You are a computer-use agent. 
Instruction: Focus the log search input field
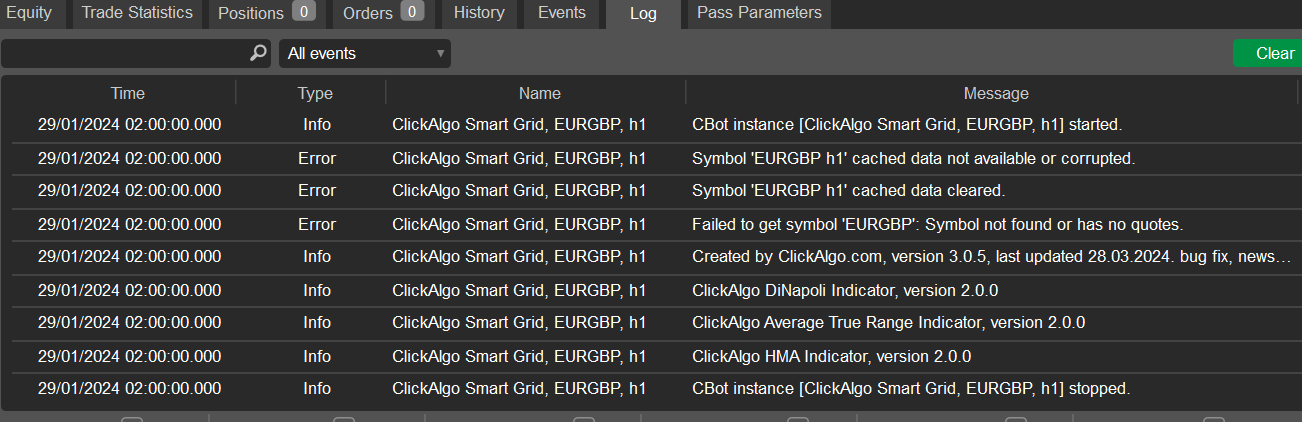point(136,53)
